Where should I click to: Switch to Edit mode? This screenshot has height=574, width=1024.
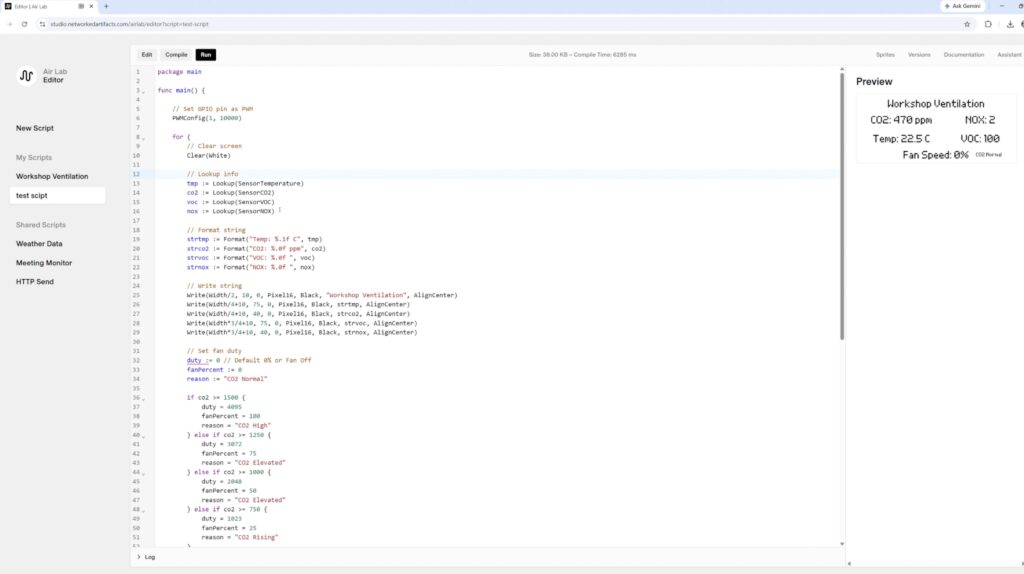click(147, 55)
